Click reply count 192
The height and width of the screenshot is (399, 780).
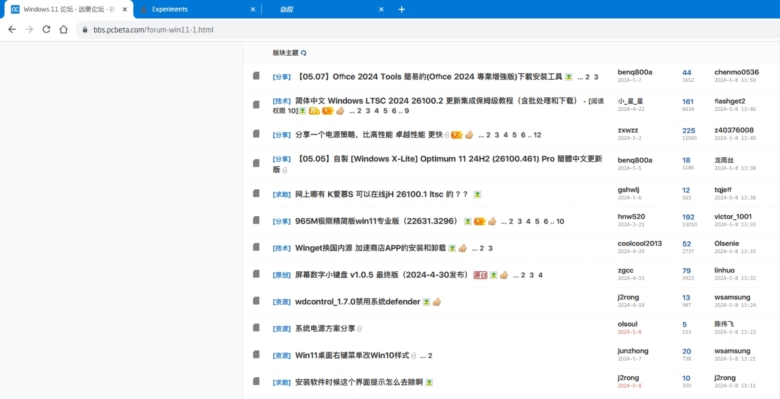click(x=688, y=217)
